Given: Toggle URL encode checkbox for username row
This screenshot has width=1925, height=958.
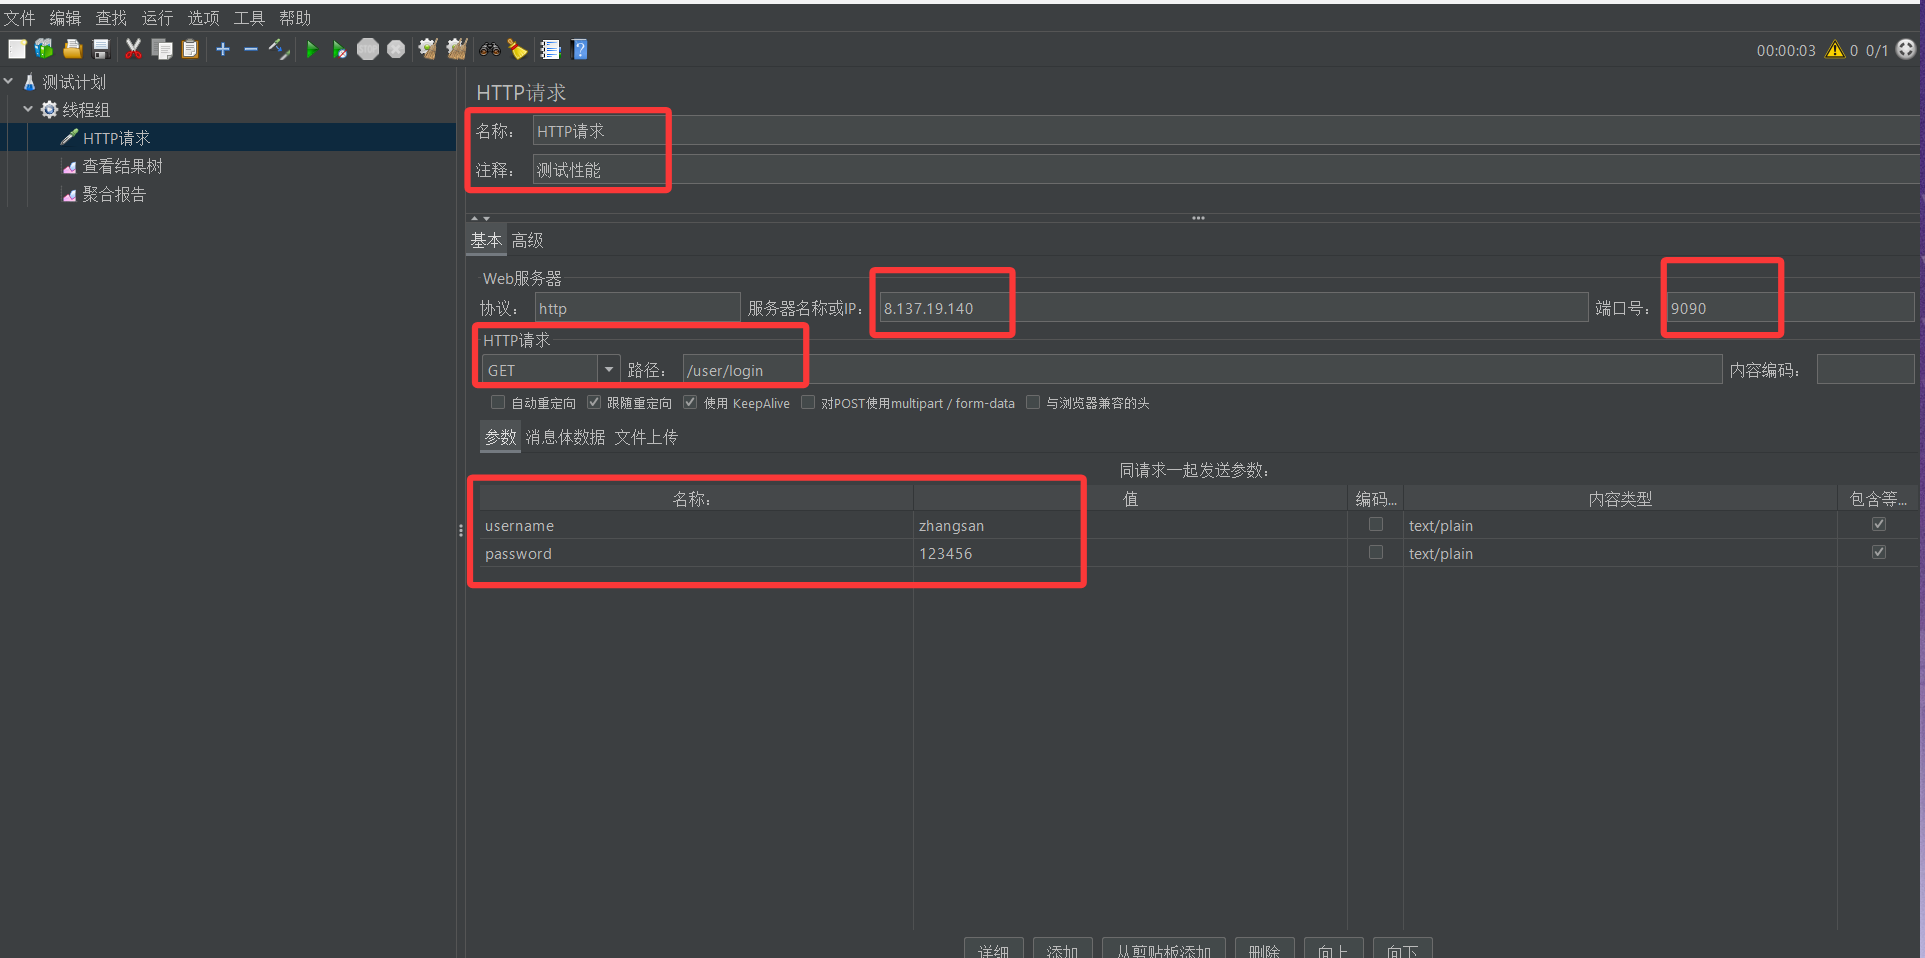Looking at the screenshot, I should click(1376, 524).
